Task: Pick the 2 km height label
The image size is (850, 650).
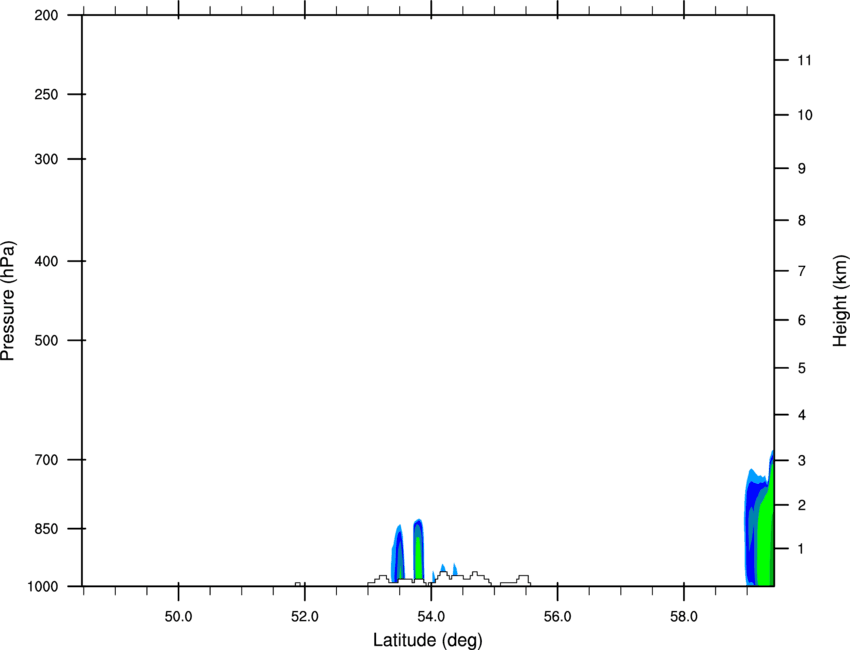Action: pyautogui.click(x=802, y=505)
